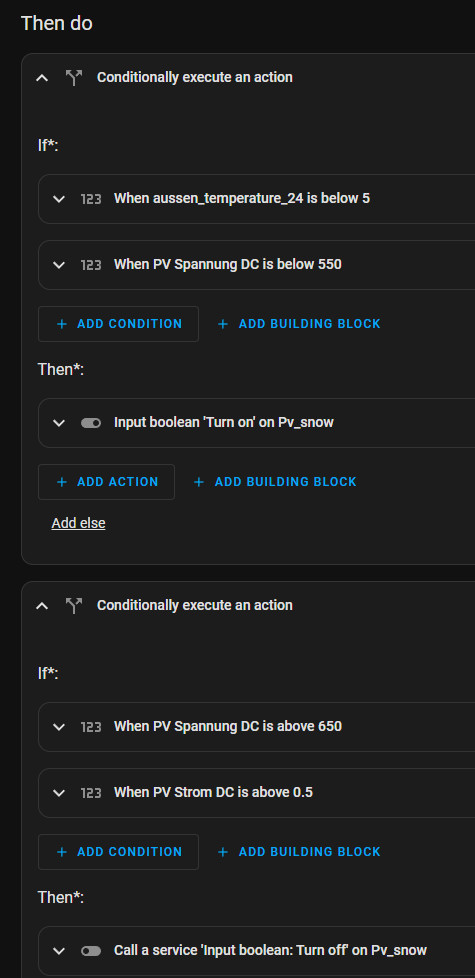Click toggle icon of 'Turn on' Pv_snow action
This screenshot has height=978, width=475.
point(91,423)
